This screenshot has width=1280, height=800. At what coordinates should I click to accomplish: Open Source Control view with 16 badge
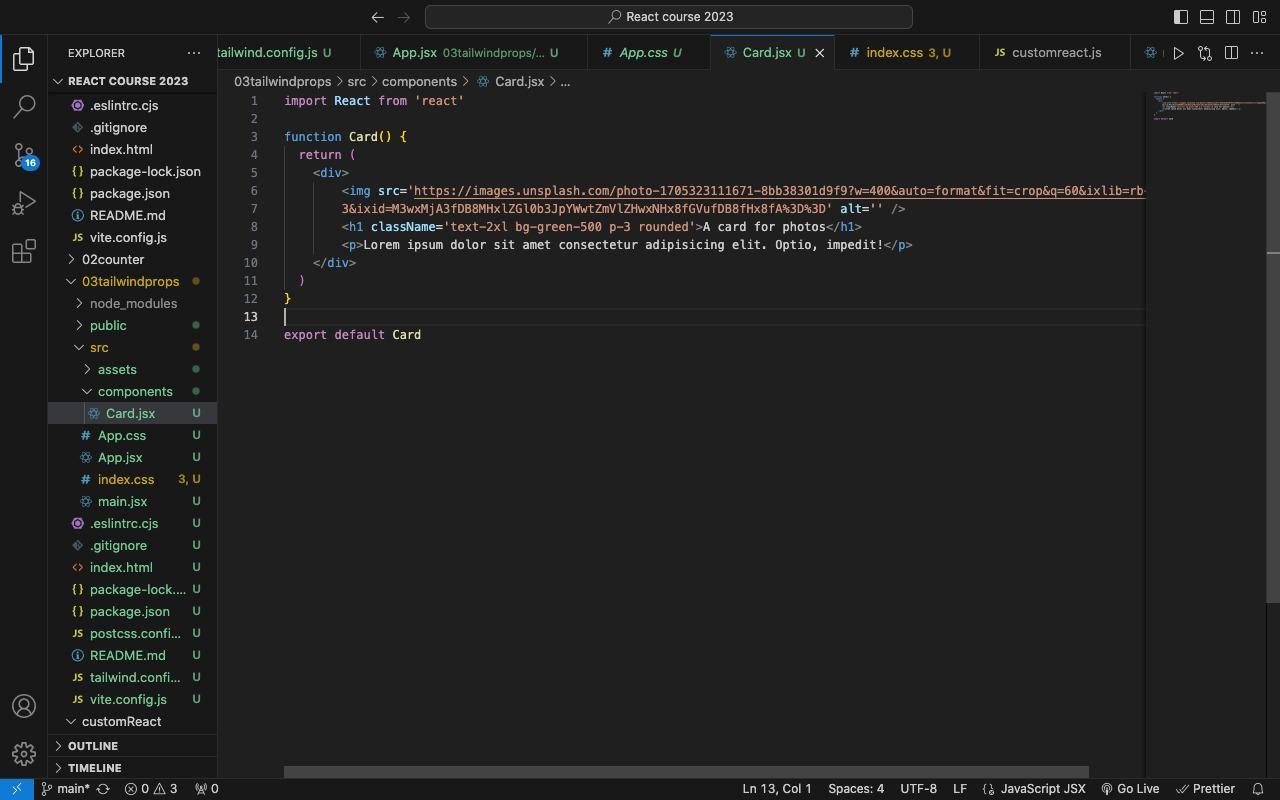tap(24, 154)
